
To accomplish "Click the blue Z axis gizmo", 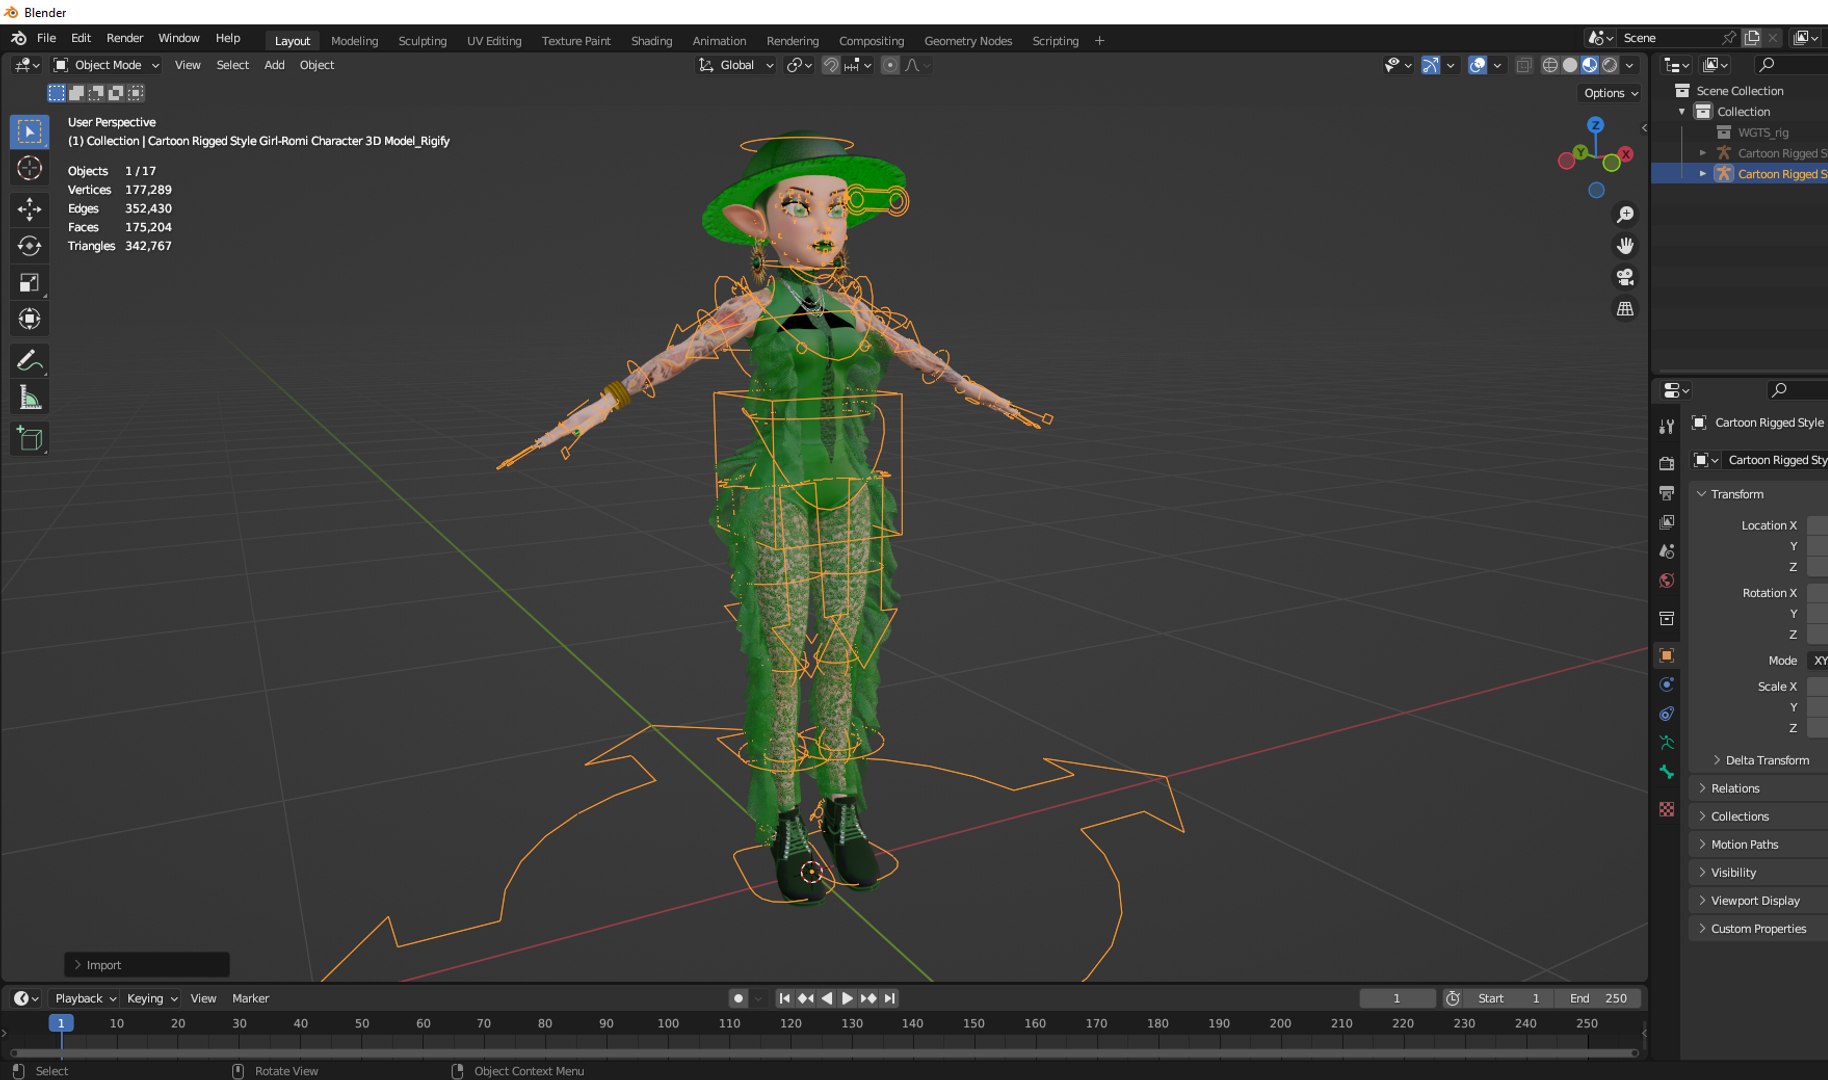I will pos(1596,125).
